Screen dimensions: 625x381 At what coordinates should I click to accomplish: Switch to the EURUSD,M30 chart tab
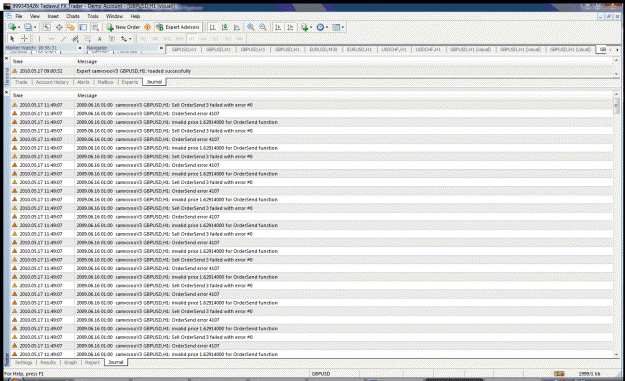(323, 49)
